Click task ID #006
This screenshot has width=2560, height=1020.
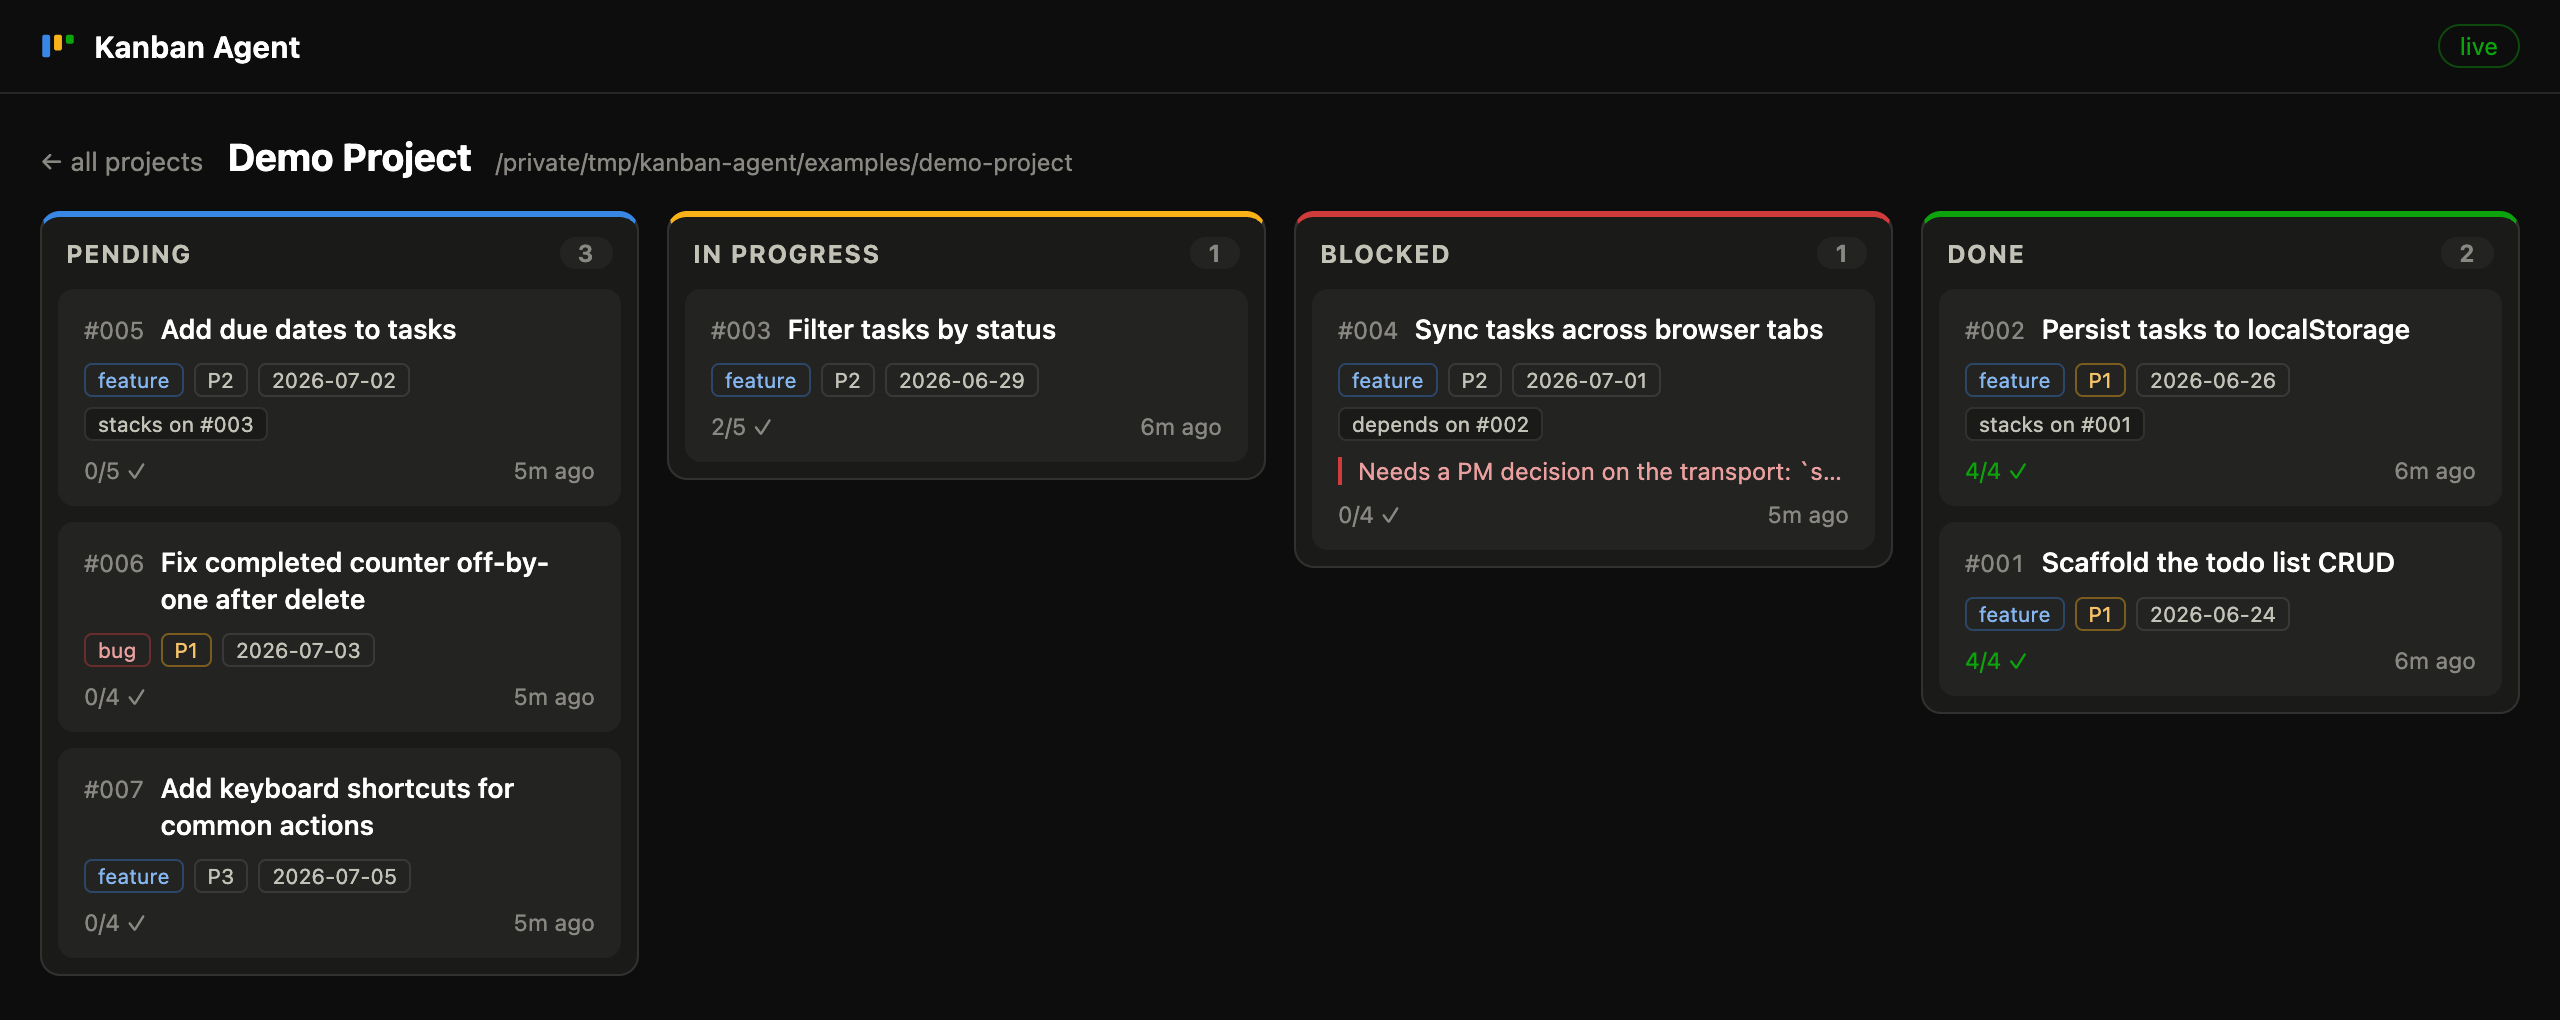pyautogui.click(x=114, y=564)
